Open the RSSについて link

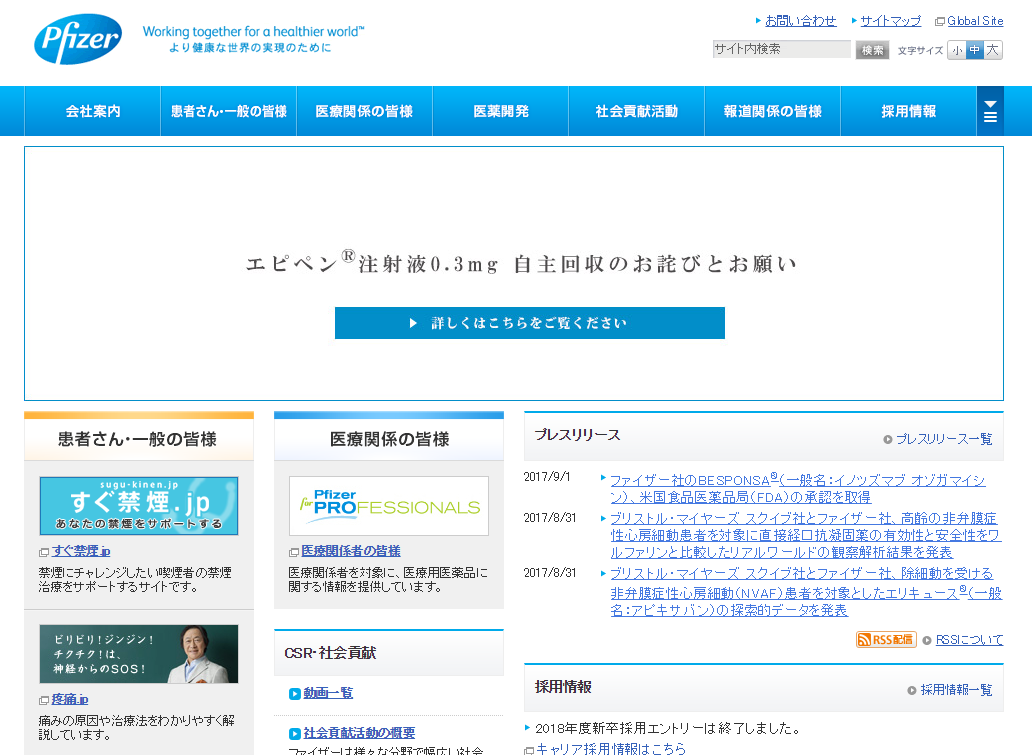[969, 640]
